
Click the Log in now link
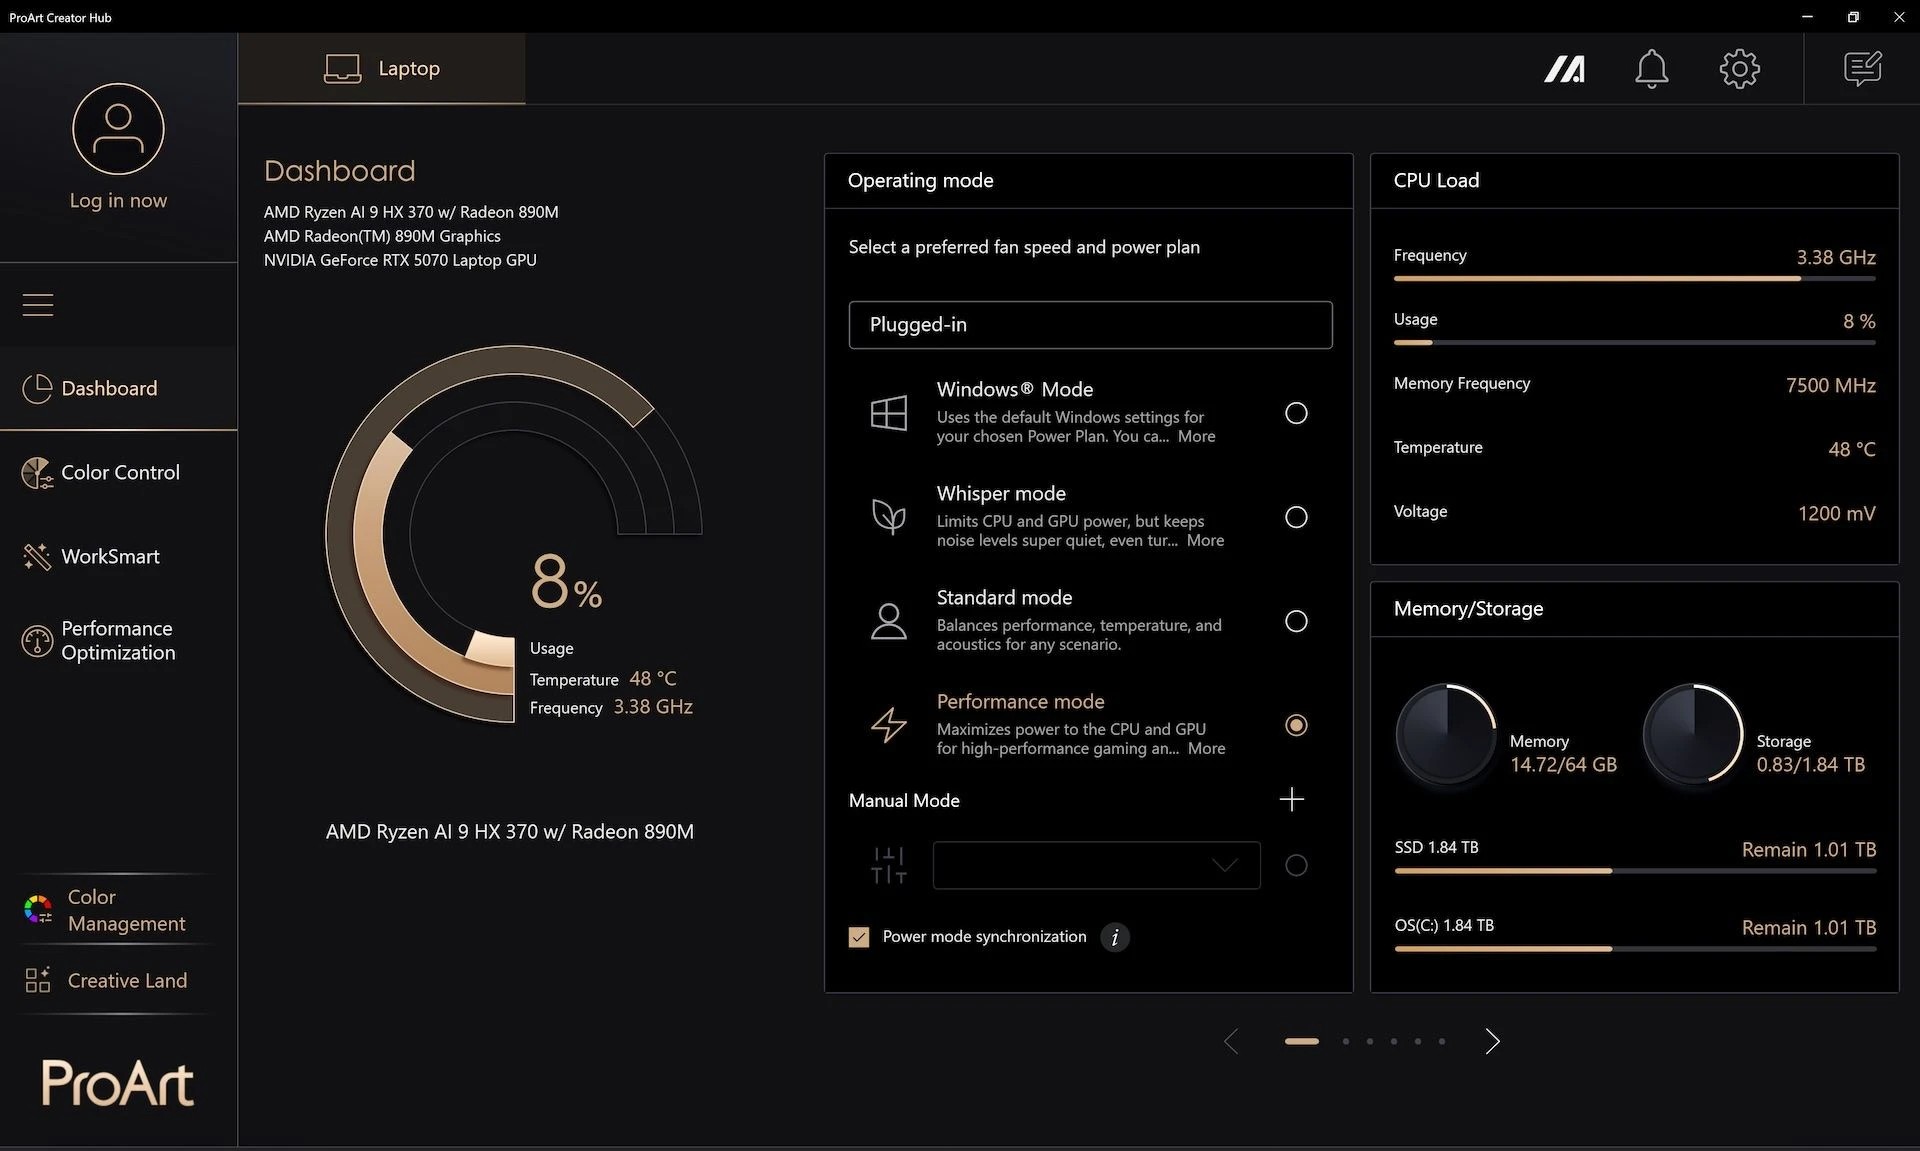[118, 200]
